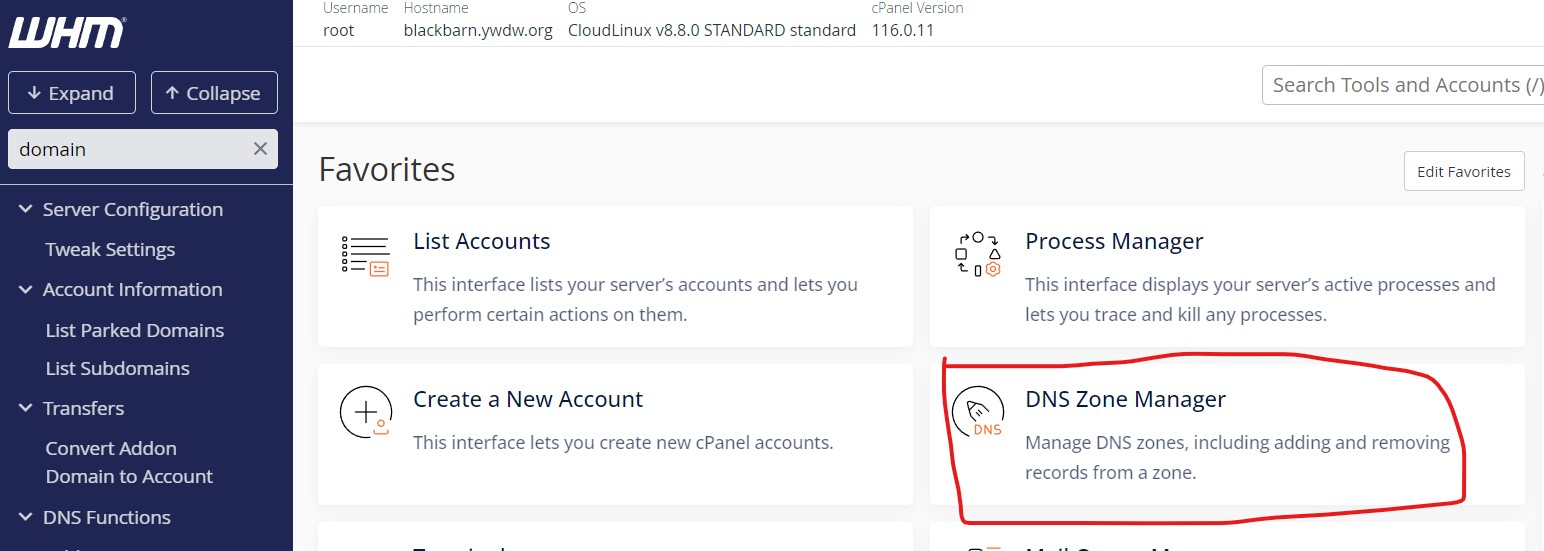
Task: Click the List Accounts card icon
Action: [365, 256]
